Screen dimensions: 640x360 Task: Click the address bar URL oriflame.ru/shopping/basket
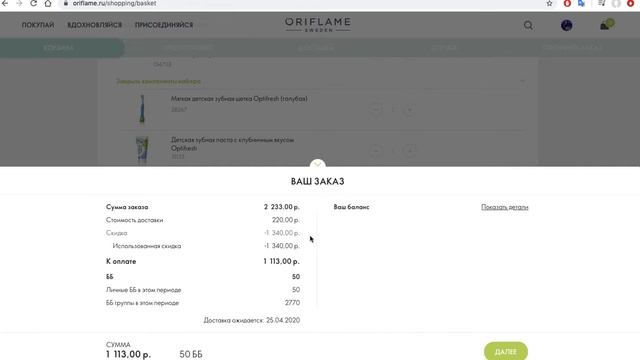[x=114, y=3]
